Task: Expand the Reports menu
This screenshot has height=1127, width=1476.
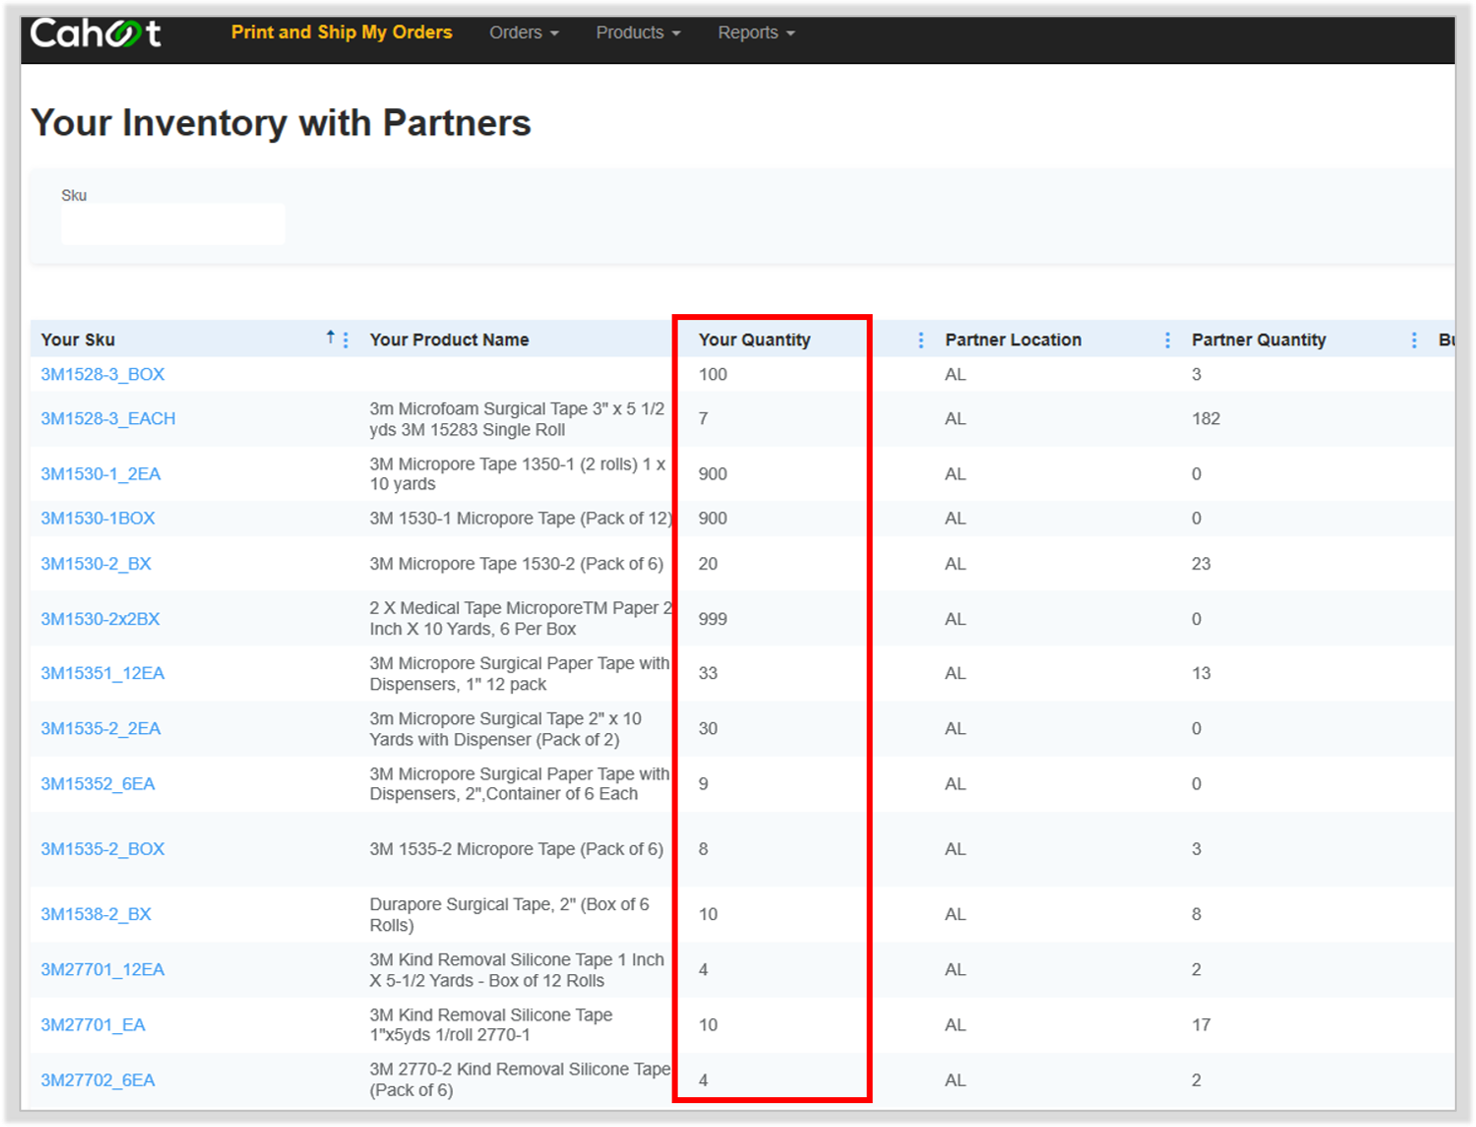Action: [756, 33]
